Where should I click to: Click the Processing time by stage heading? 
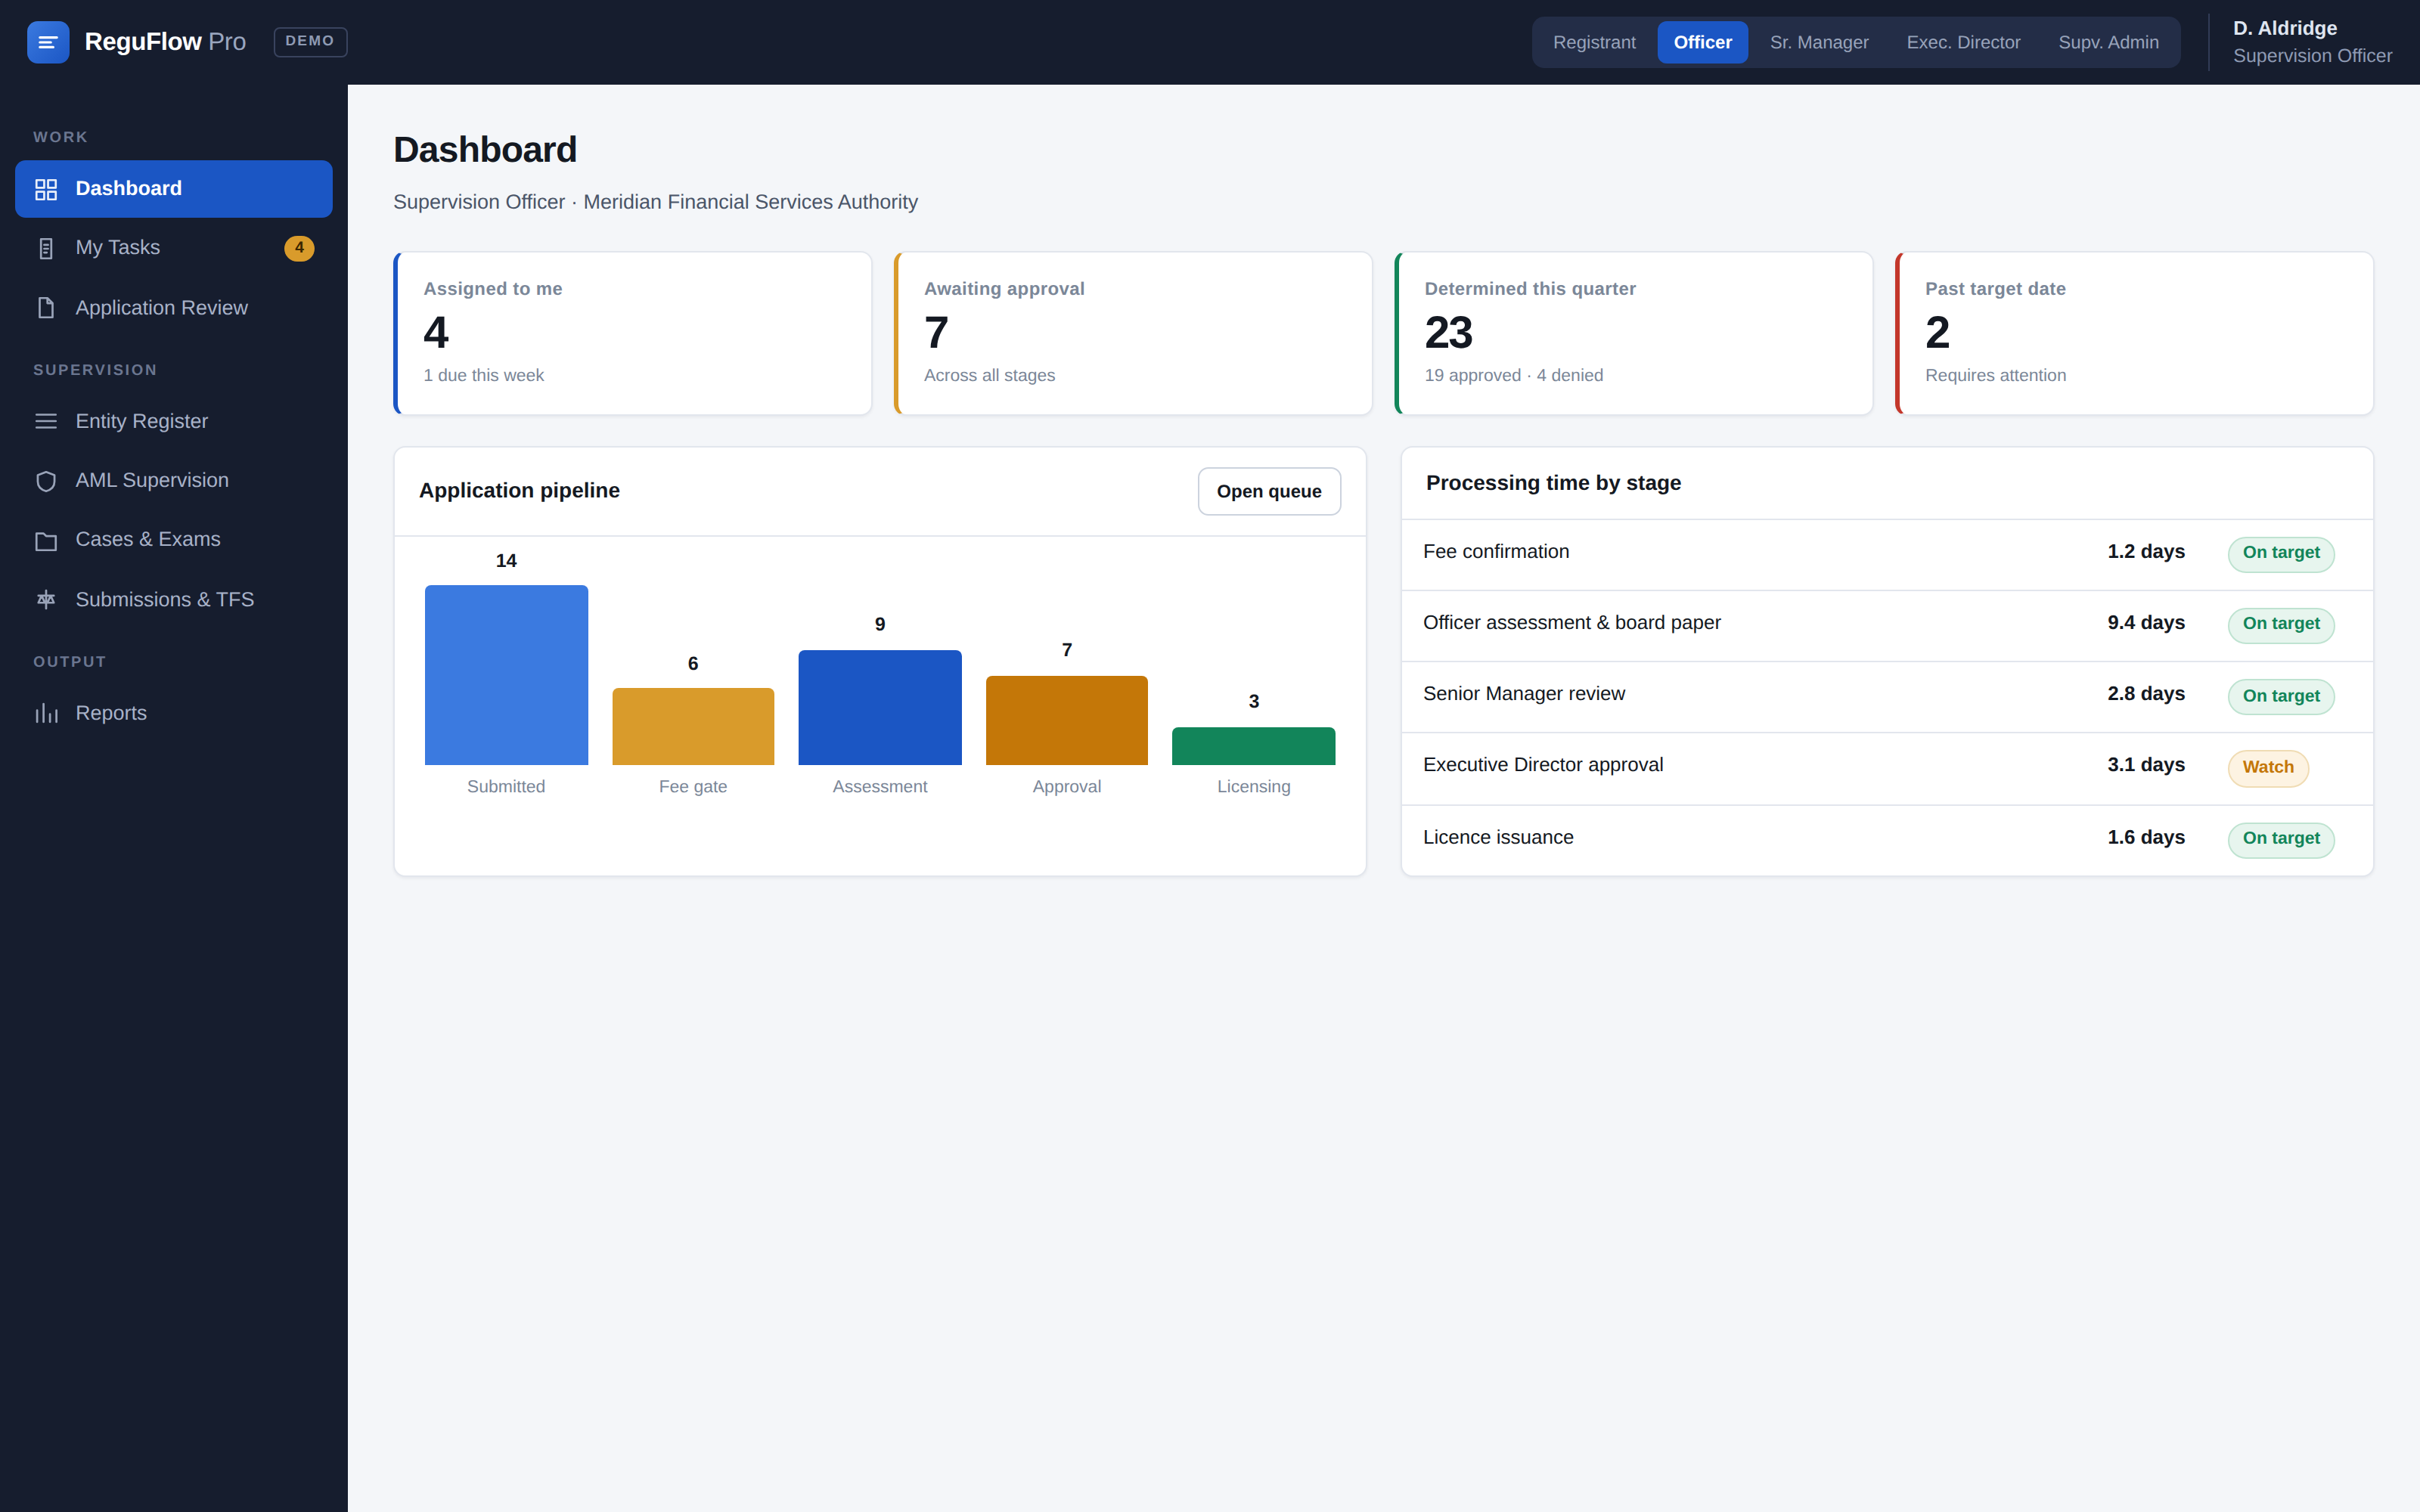pos(1553,483)
